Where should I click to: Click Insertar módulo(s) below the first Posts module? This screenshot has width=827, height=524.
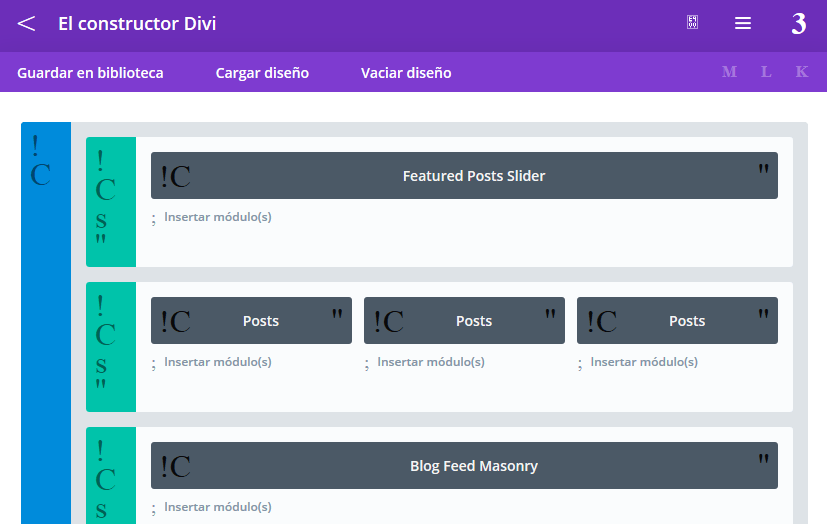(x=217, y=362)
